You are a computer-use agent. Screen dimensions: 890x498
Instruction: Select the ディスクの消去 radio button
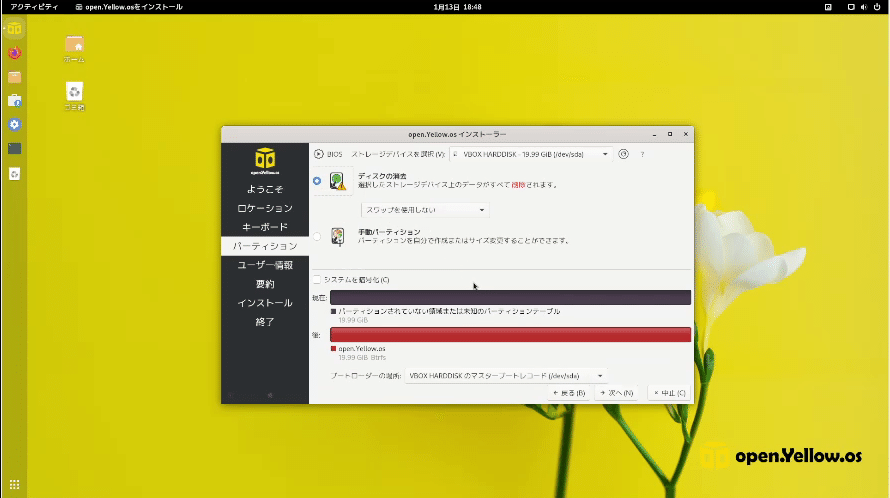317,181
